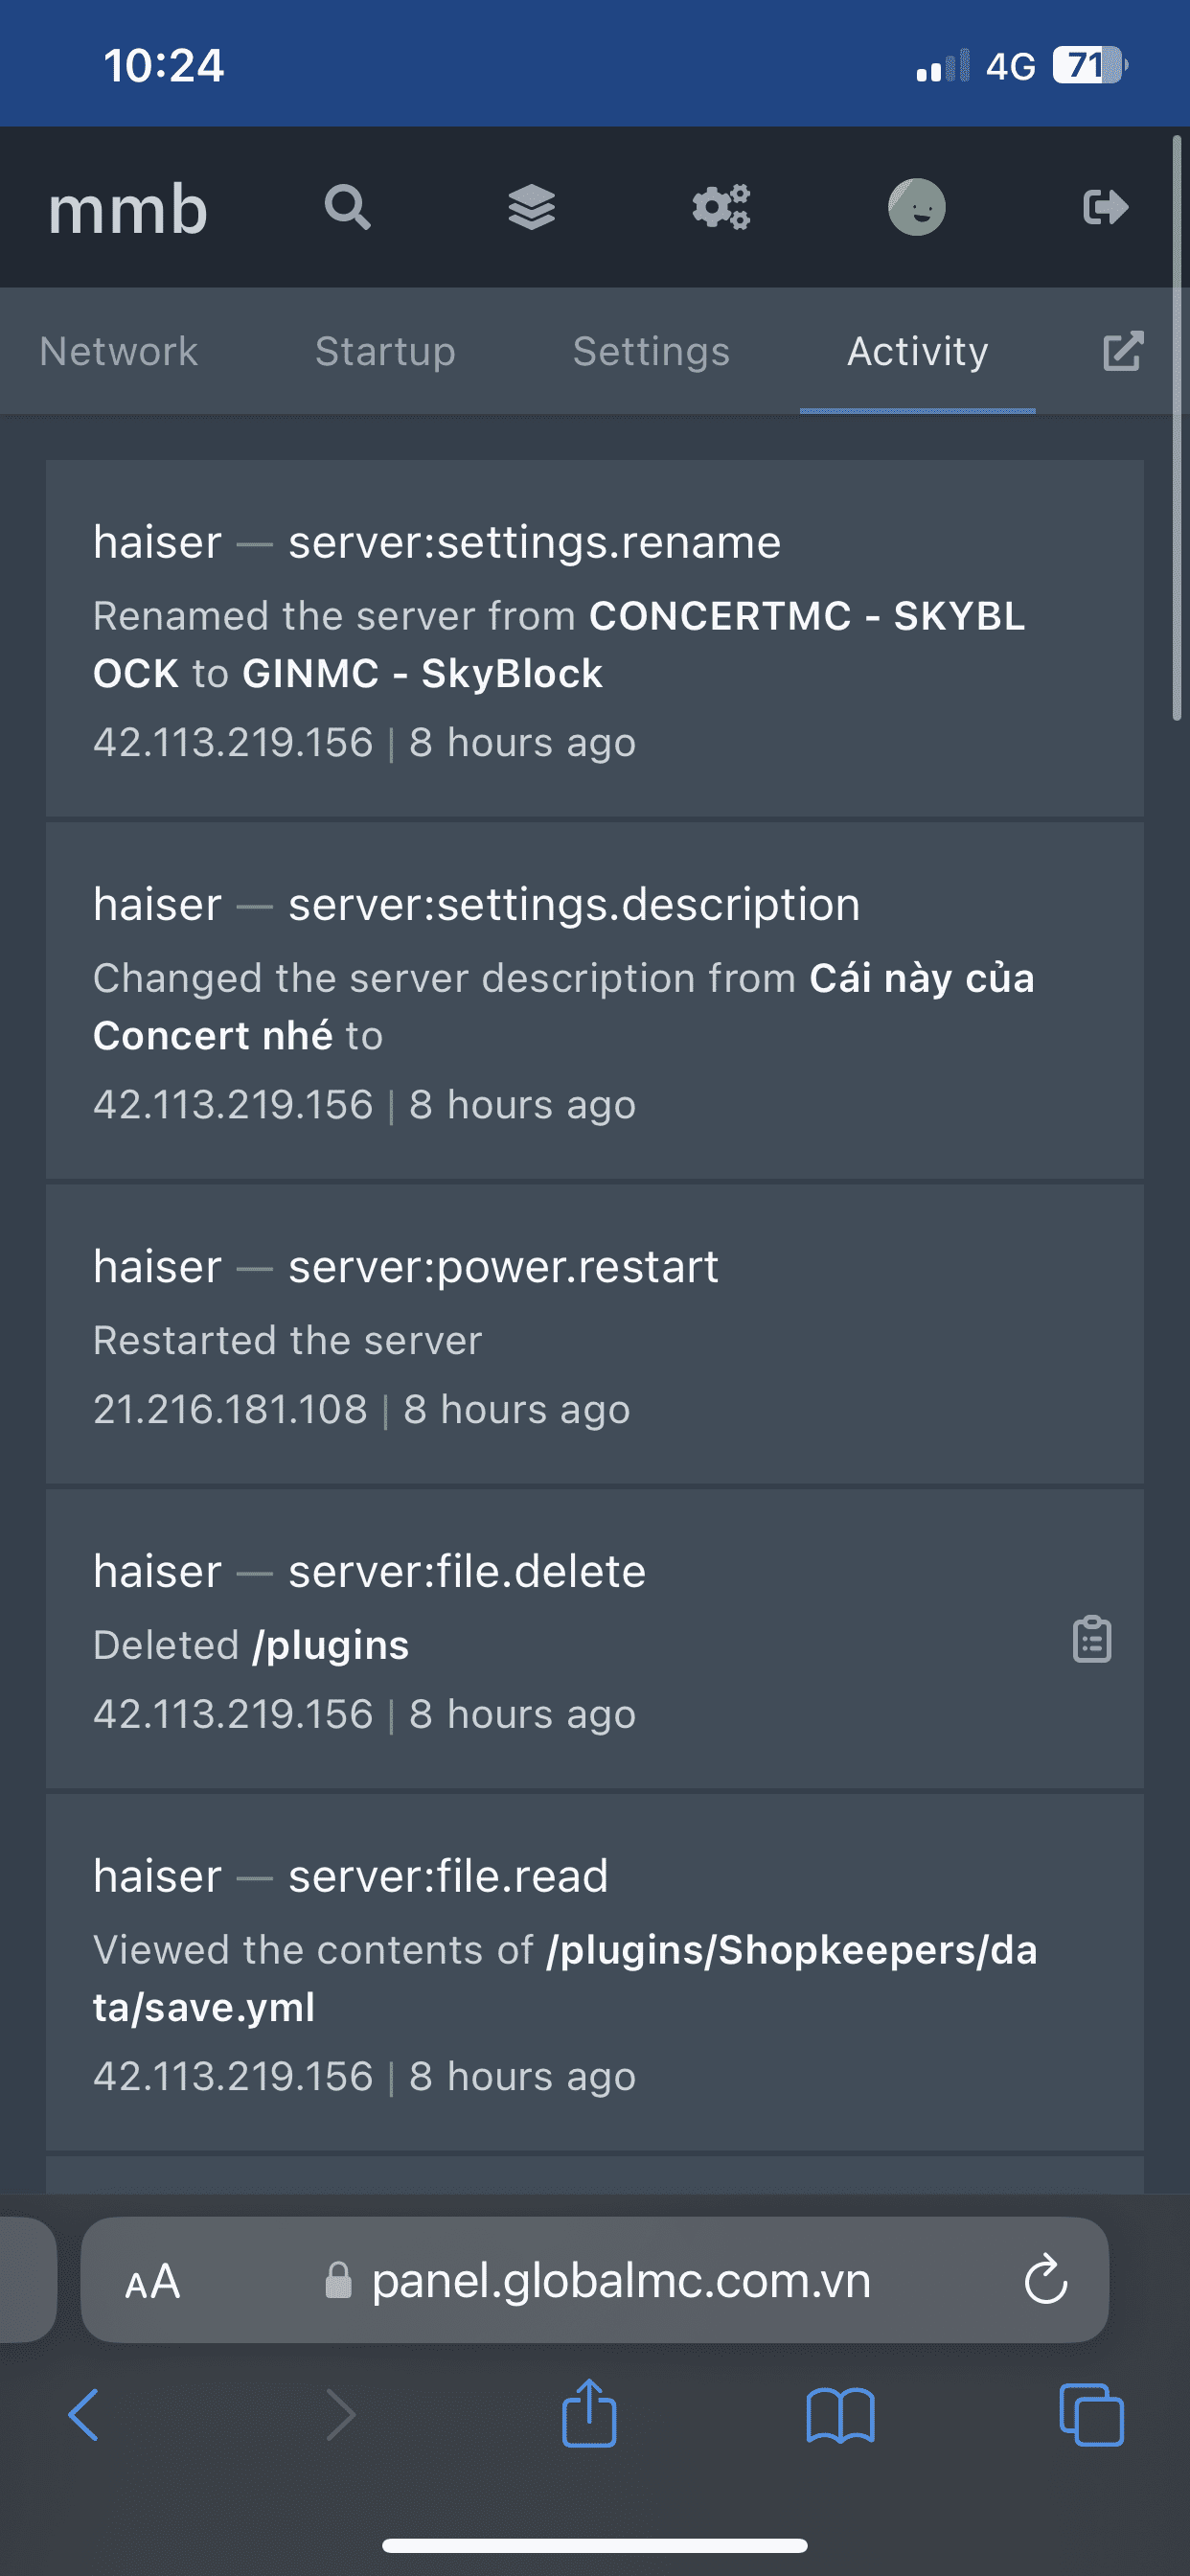Image resolution: width=1190 pixels, height=2576 pixels.
Task: Switch to the Startup tab
Action: click(x=385, y=352)
